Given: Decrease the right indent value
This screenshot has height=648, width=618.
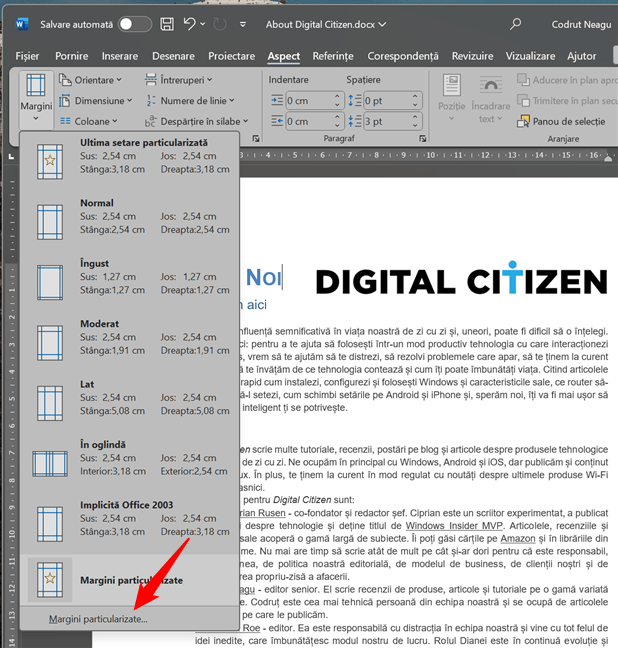Looking at the screenshot, I should 337,125.
